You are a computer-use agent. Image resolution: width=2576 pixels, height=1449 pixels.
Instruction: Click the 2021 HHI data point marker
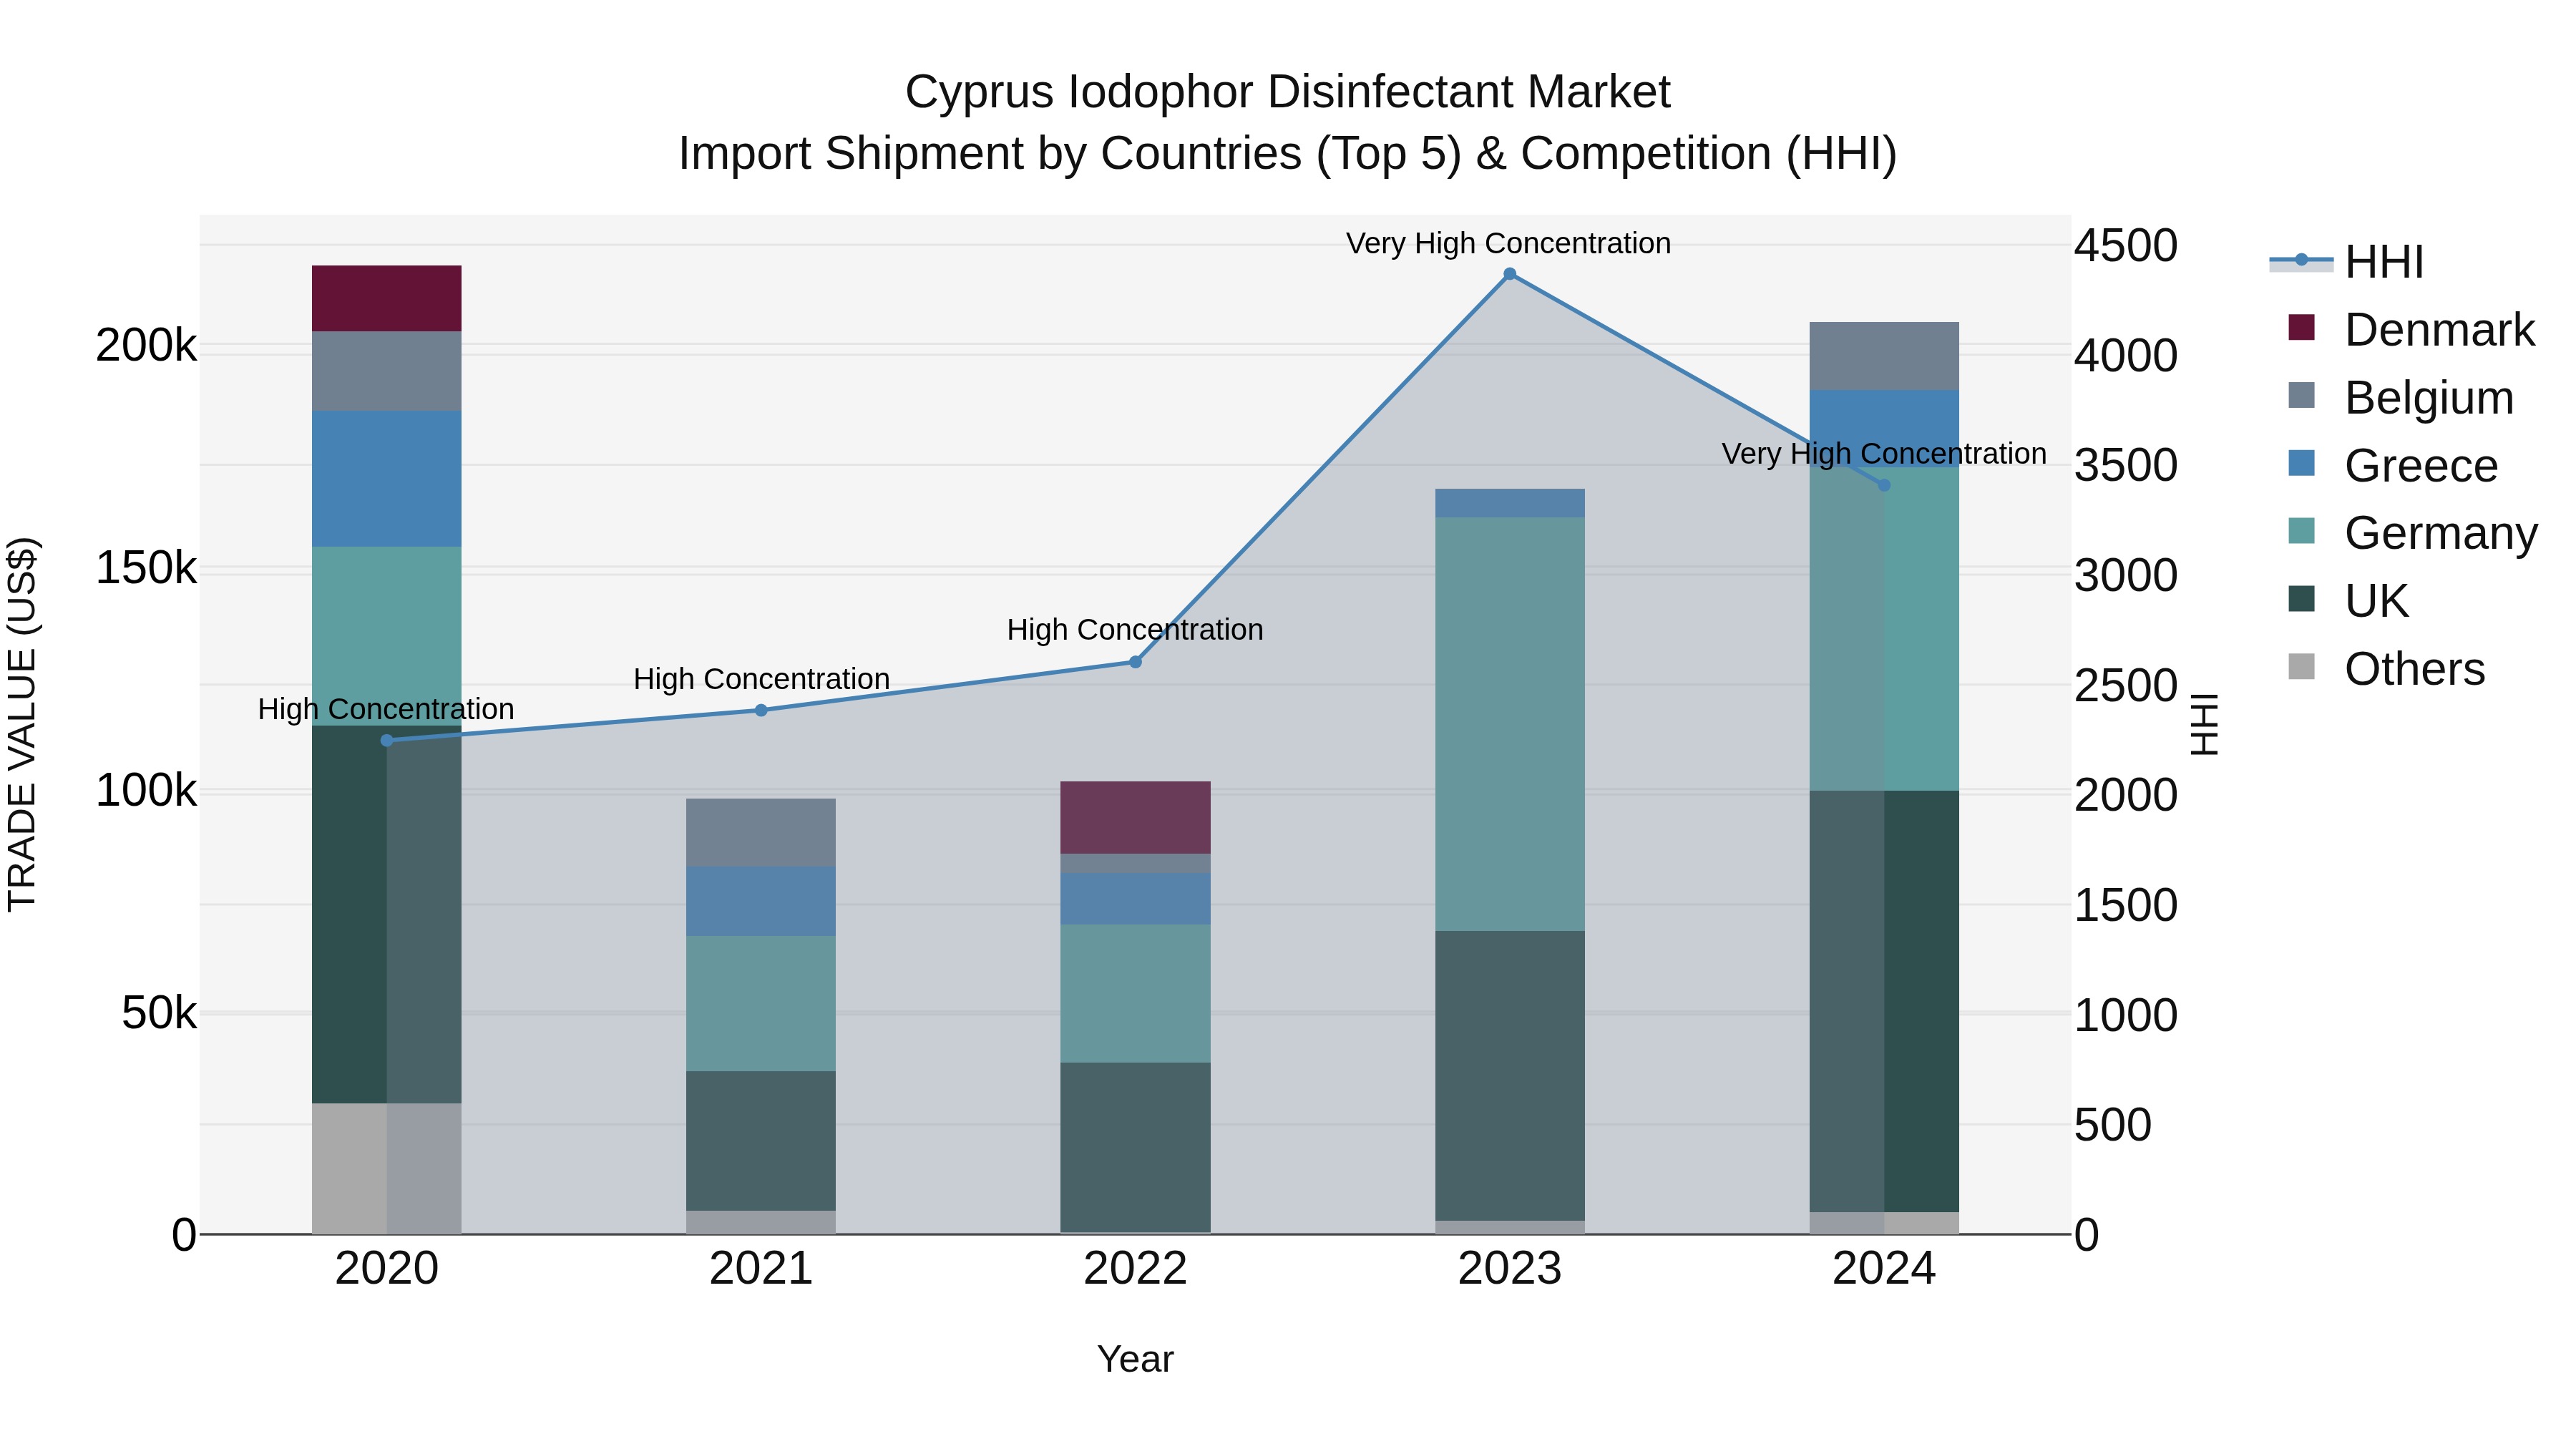pyautogui.click(x=761, y=710)
